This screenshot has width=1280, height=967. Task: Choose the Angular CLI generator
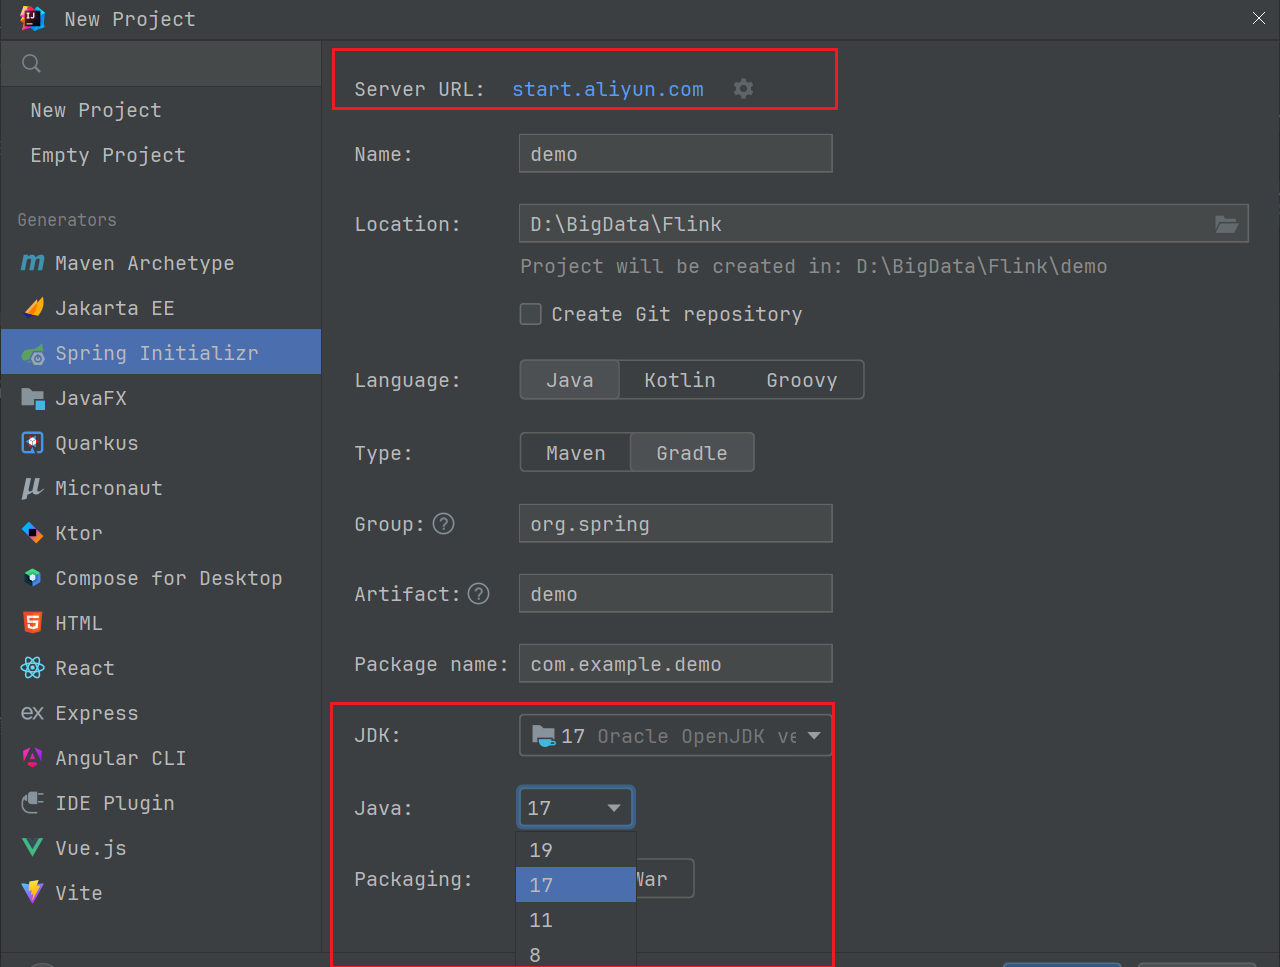pos(161,758)
